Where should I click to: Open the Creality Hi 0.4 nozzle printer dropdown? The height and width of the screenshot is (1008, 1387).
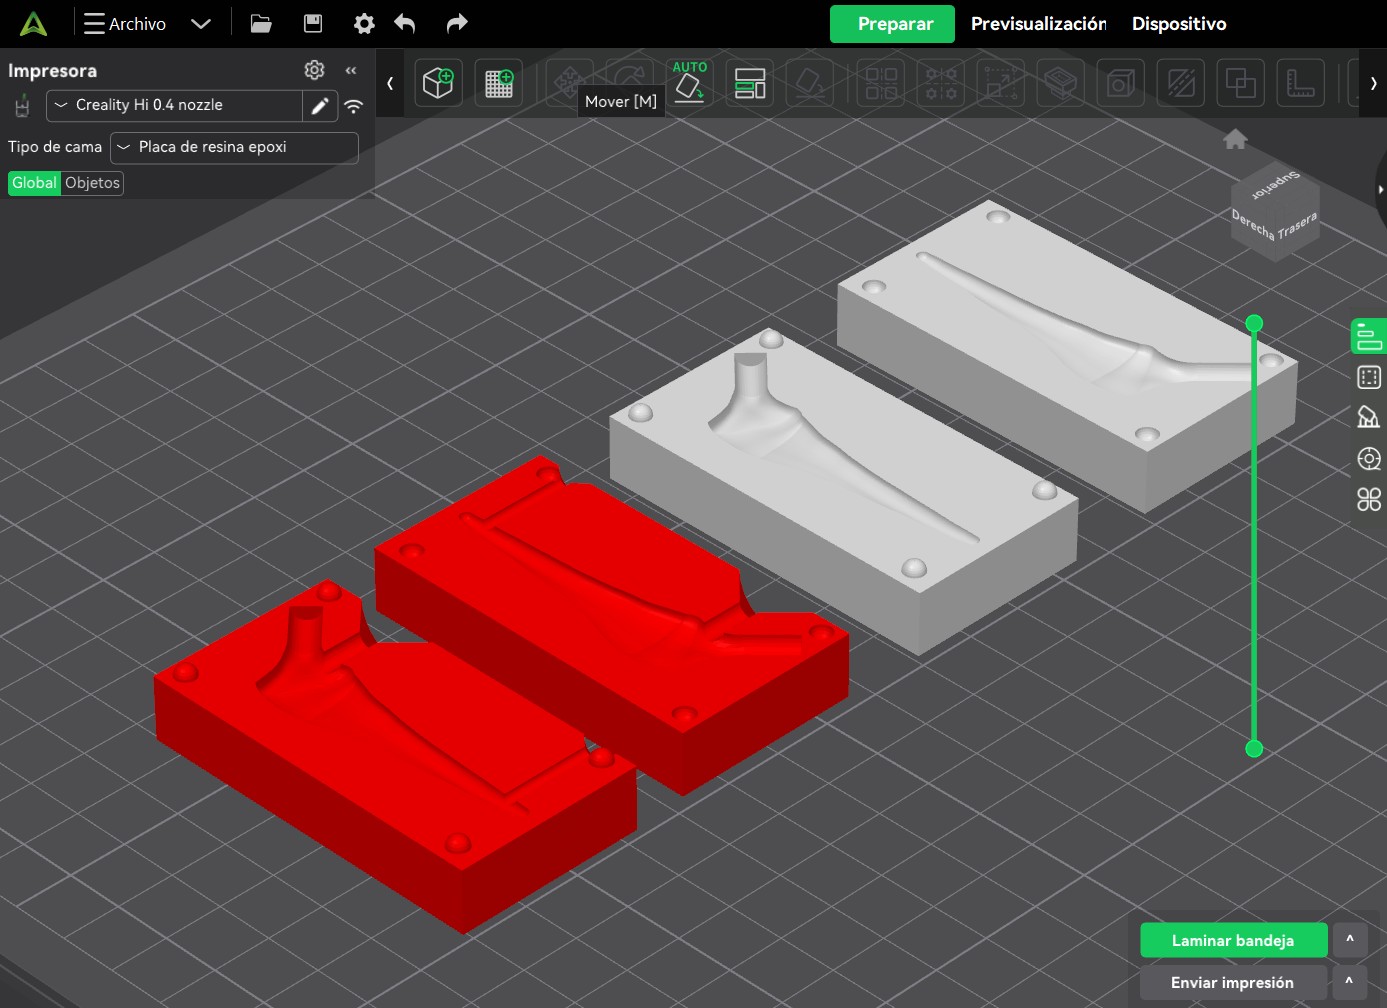tap(174, 105)
